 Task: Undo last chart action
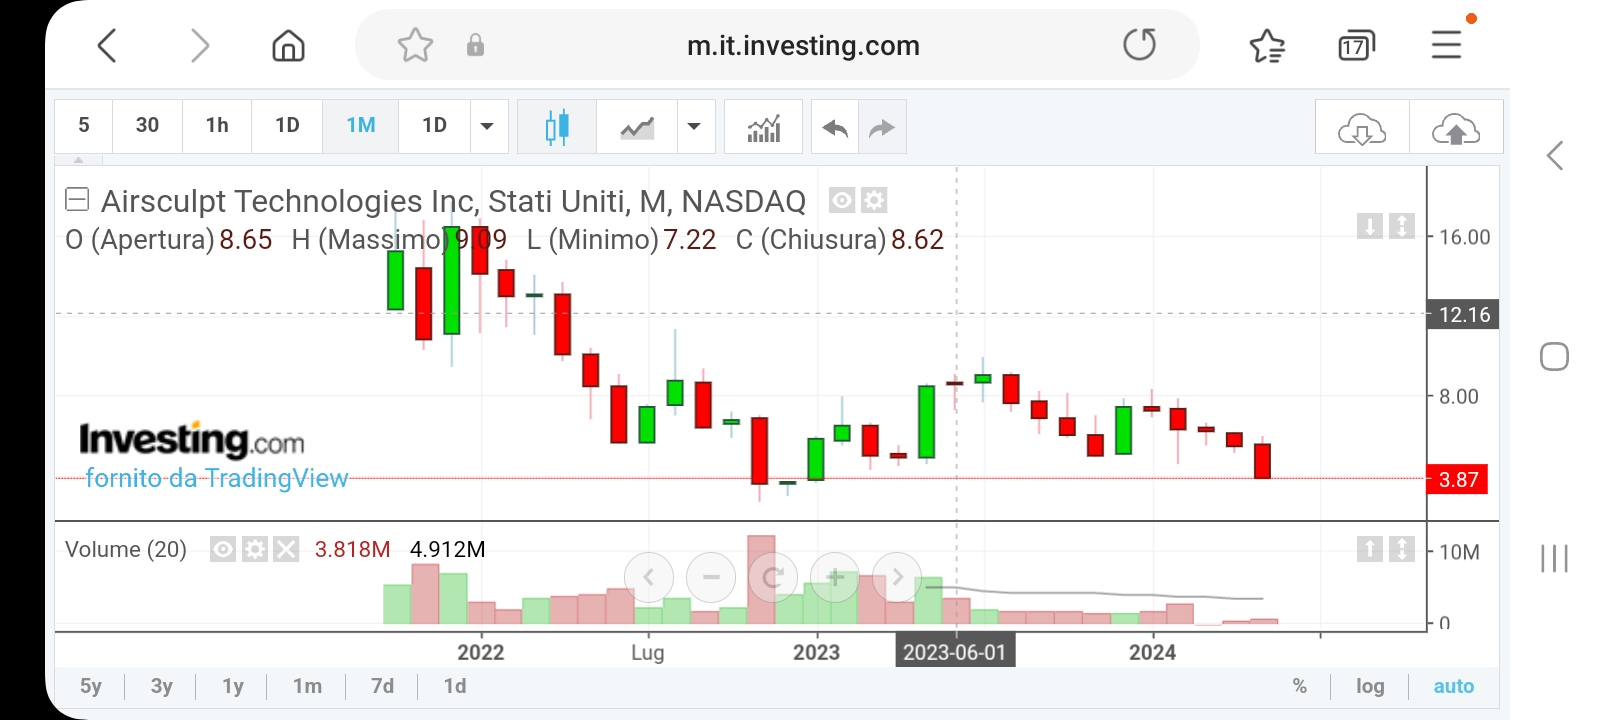tap(835, 127)
